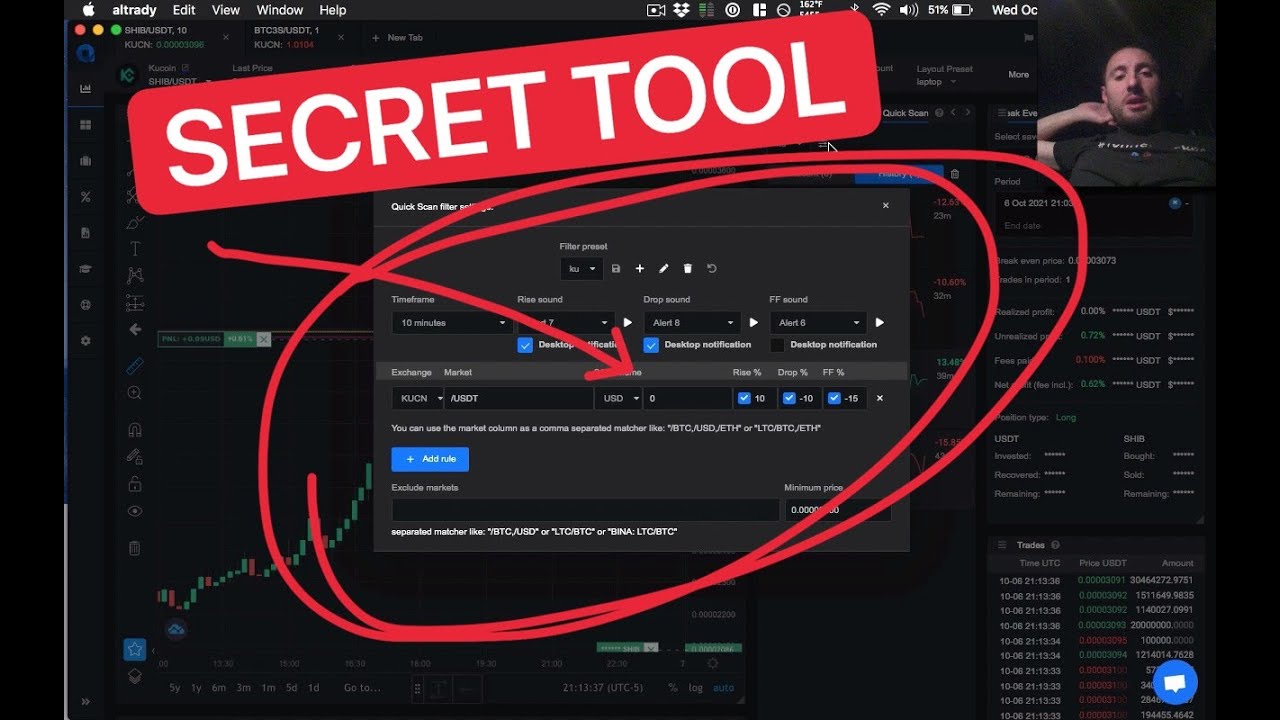Select the 5d chart range
1280x720 pixels.
[x=291, y=688]
